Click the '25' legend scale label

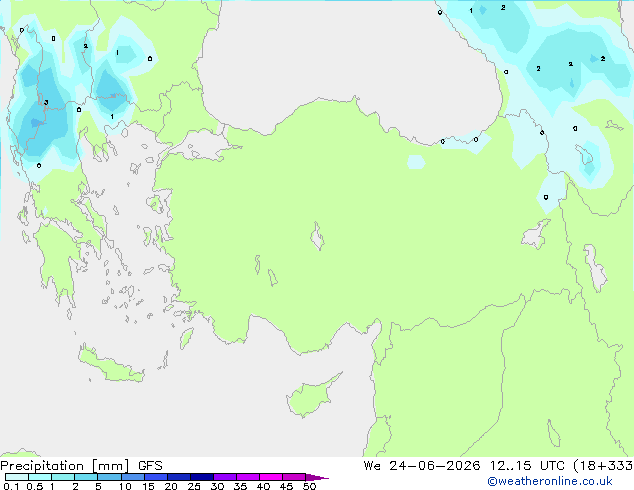click(x=194, y=486)
